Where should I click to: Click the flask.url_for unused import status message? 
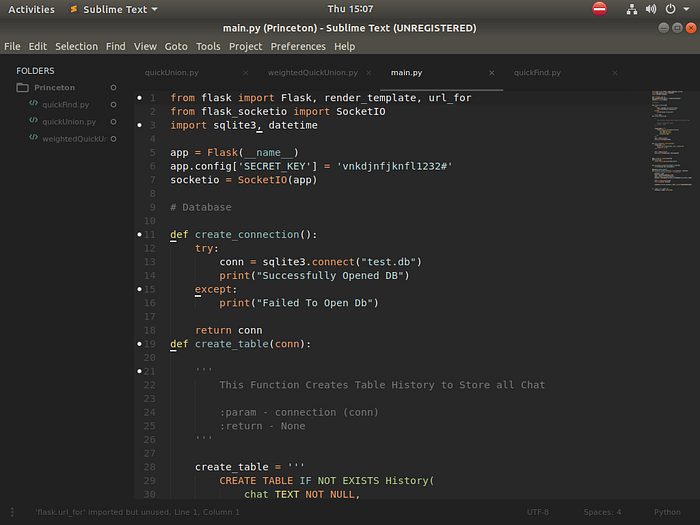coord(138,512)
